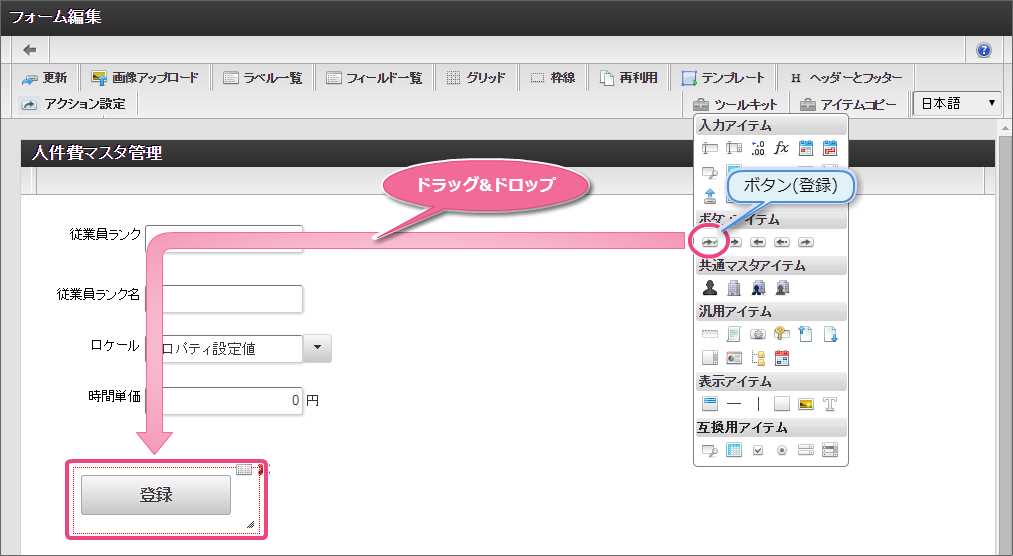Select the calendar grid general item

782,358
